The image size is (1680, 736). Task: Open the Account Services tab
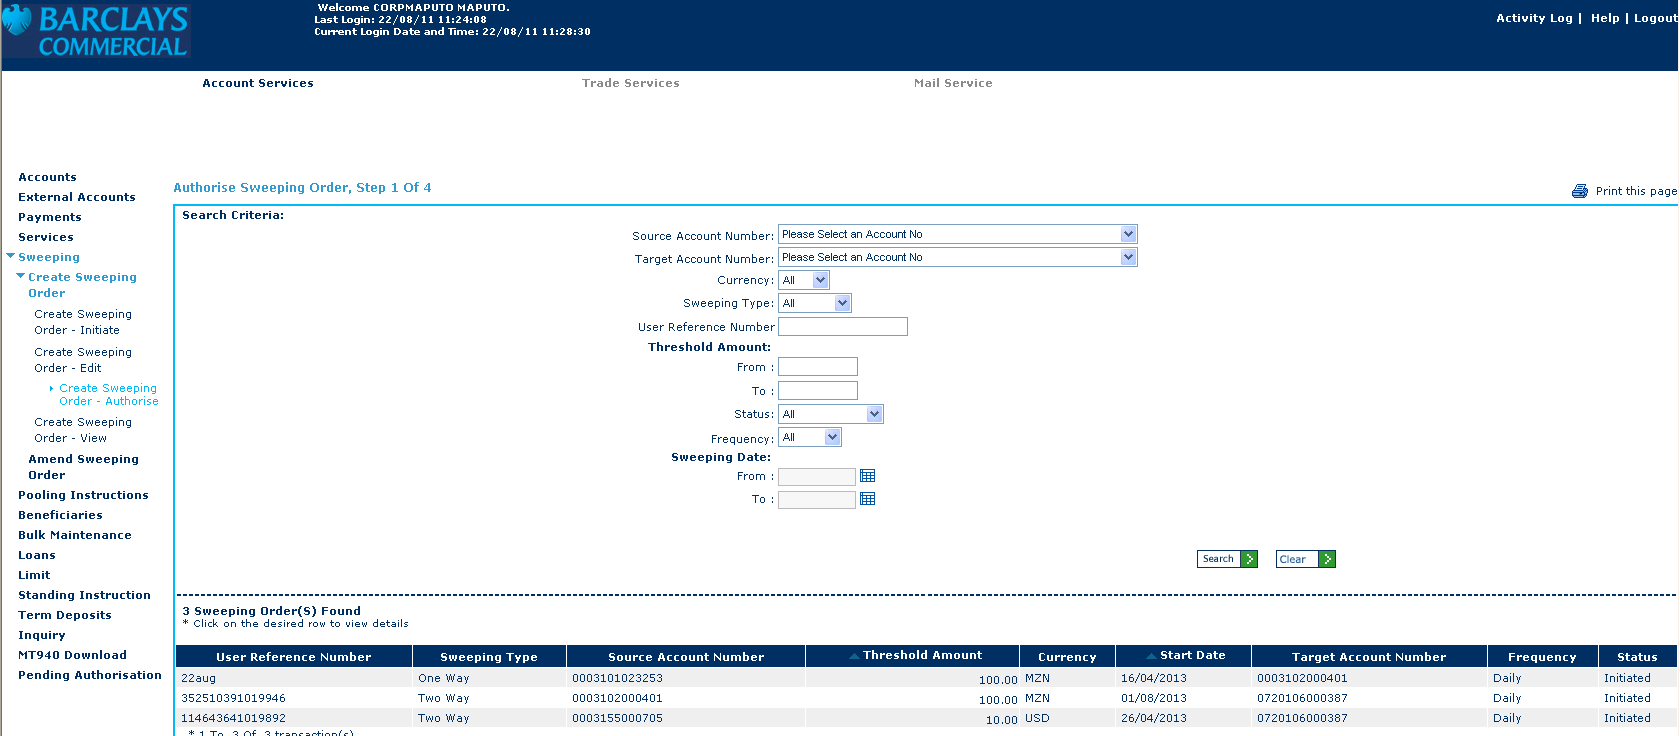pyautogui.click(x=258, y=83)
